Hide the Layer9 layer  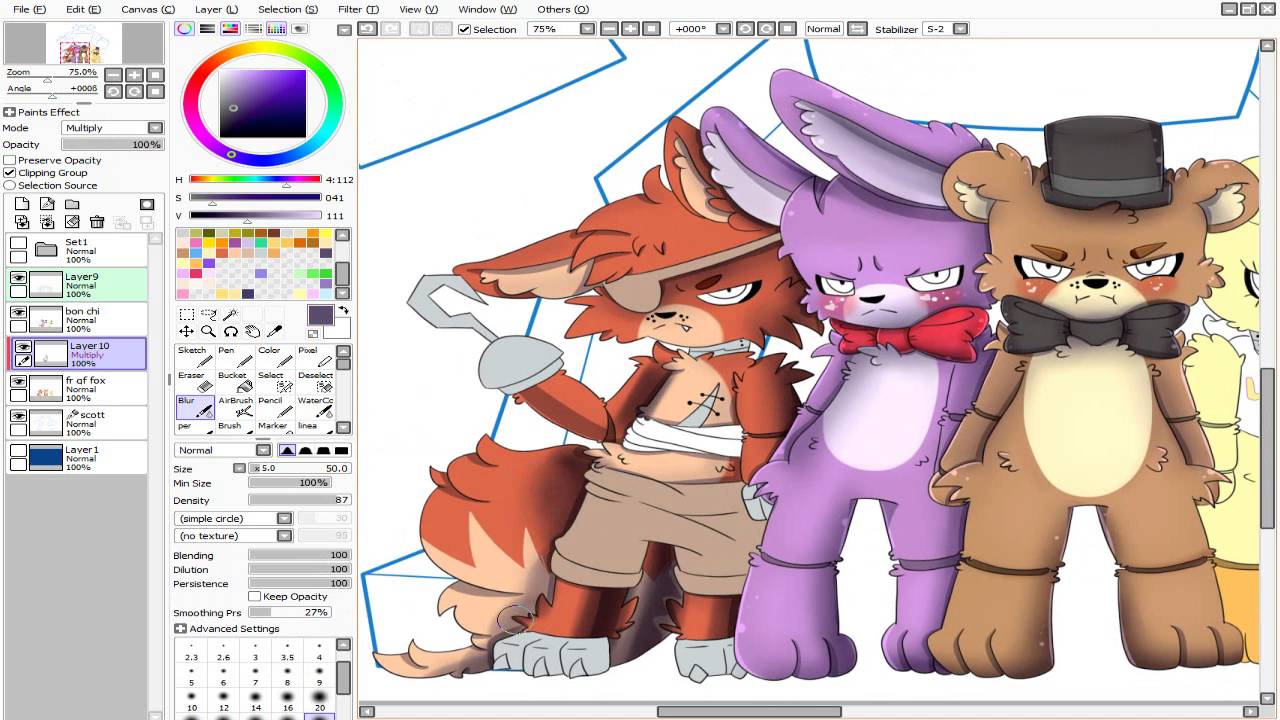click(18, 277)
